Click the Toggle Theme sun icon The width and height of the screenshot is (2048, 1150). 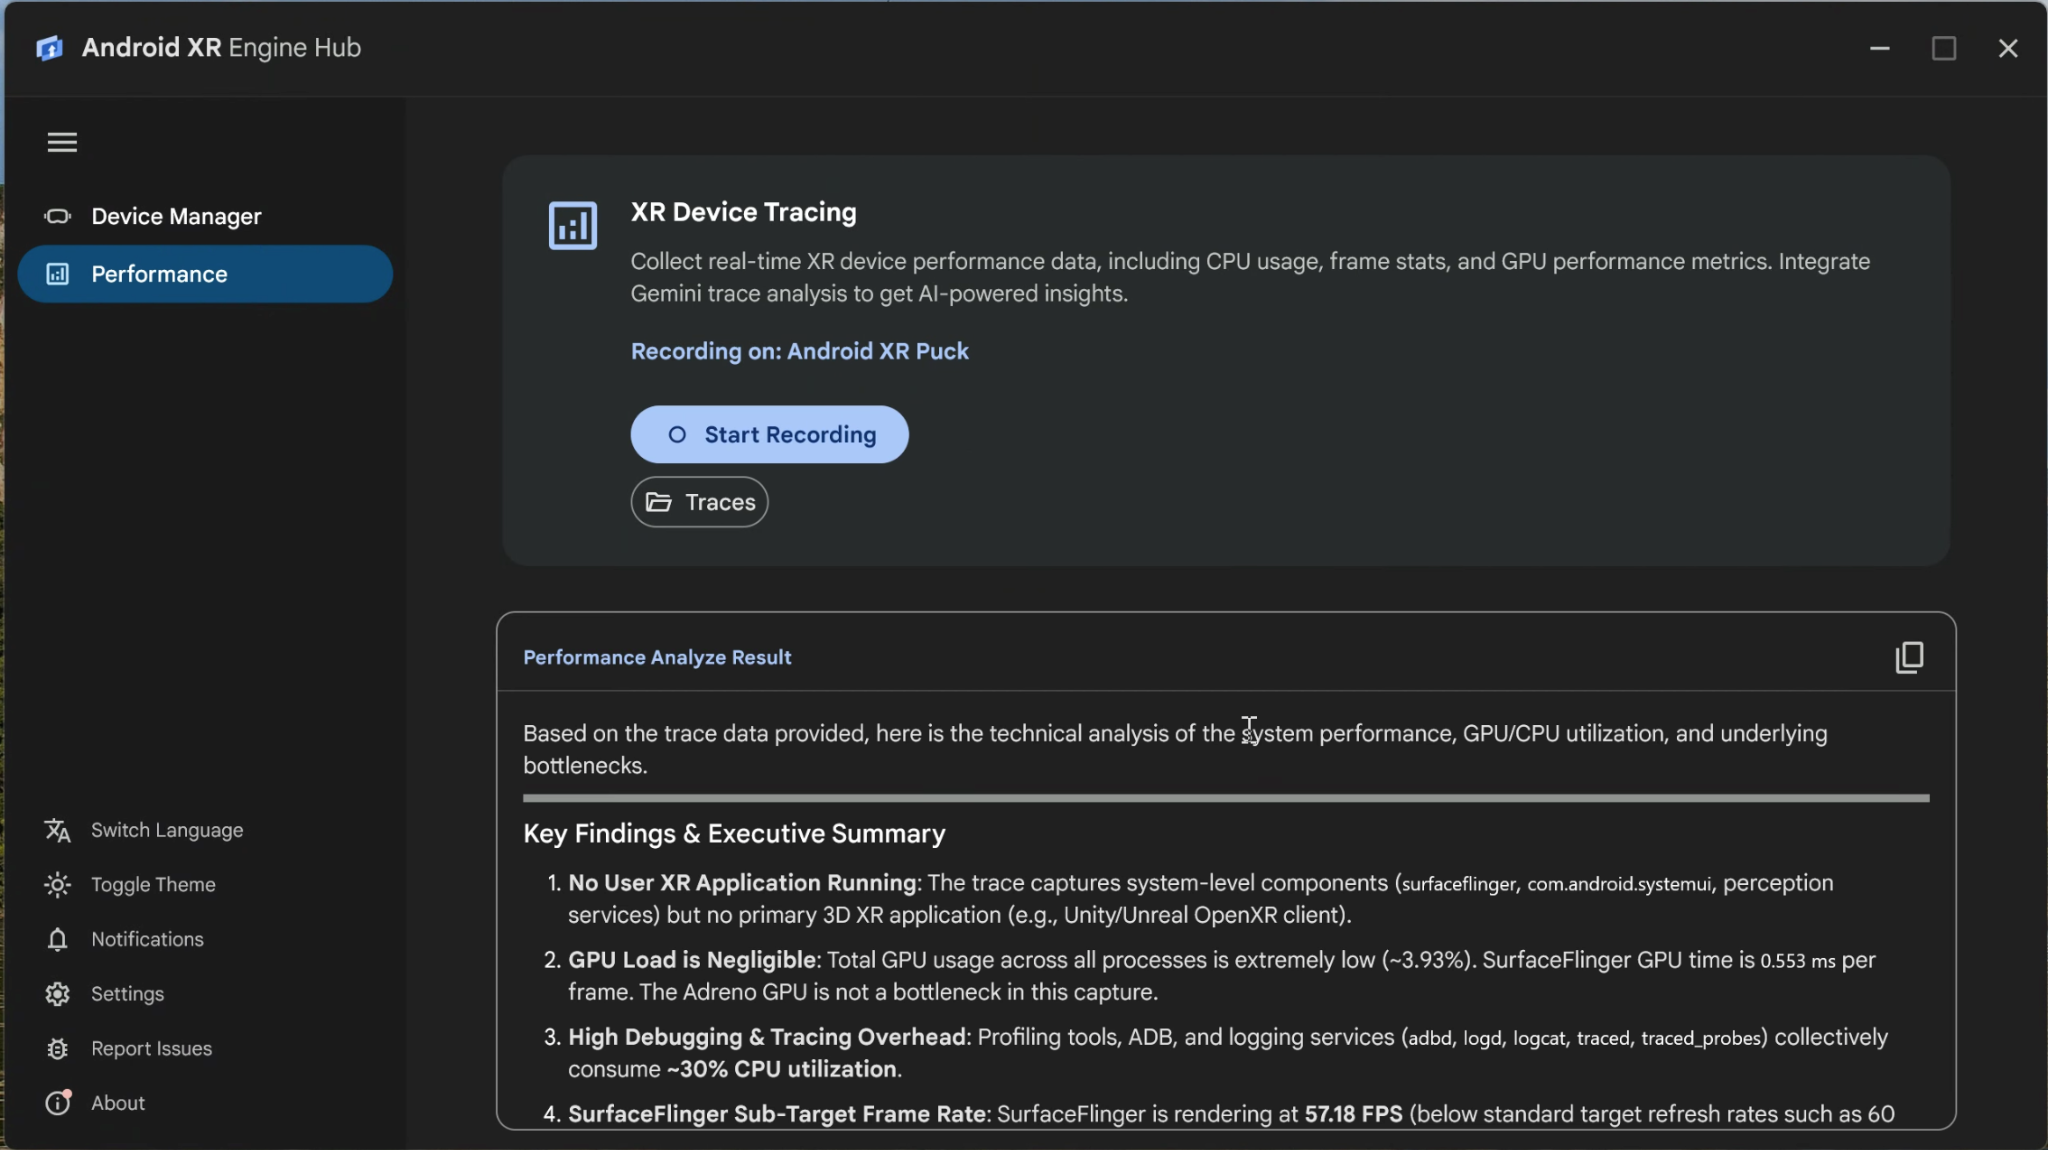[x=58, y=884]
